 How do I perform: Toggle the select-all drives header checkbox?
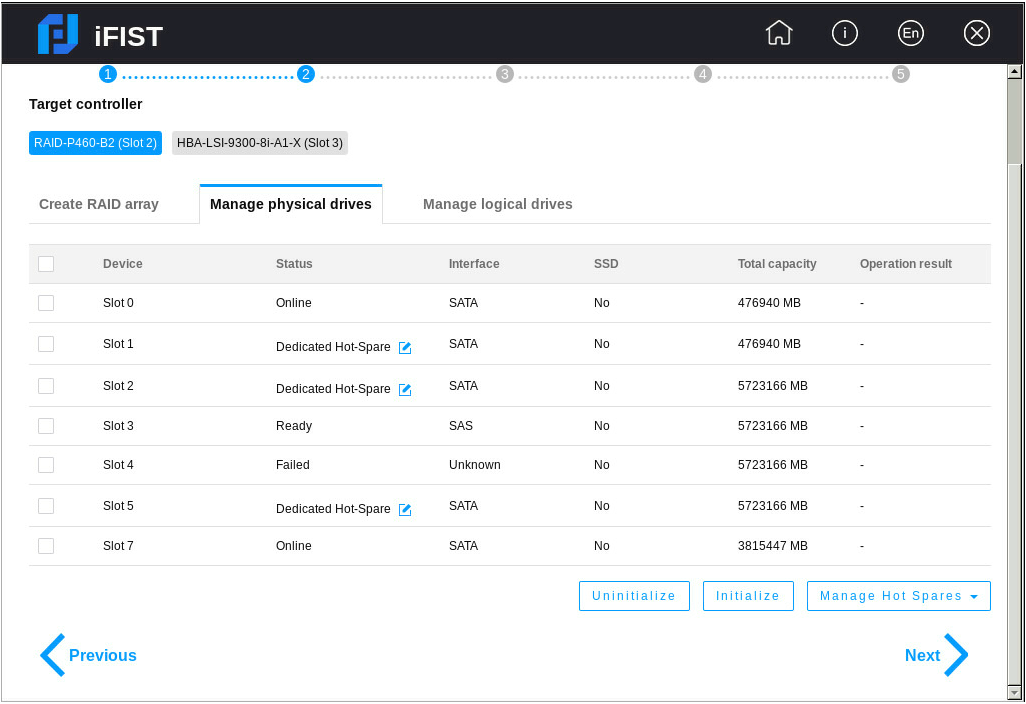pyautogui.click(x=46, y=264)
